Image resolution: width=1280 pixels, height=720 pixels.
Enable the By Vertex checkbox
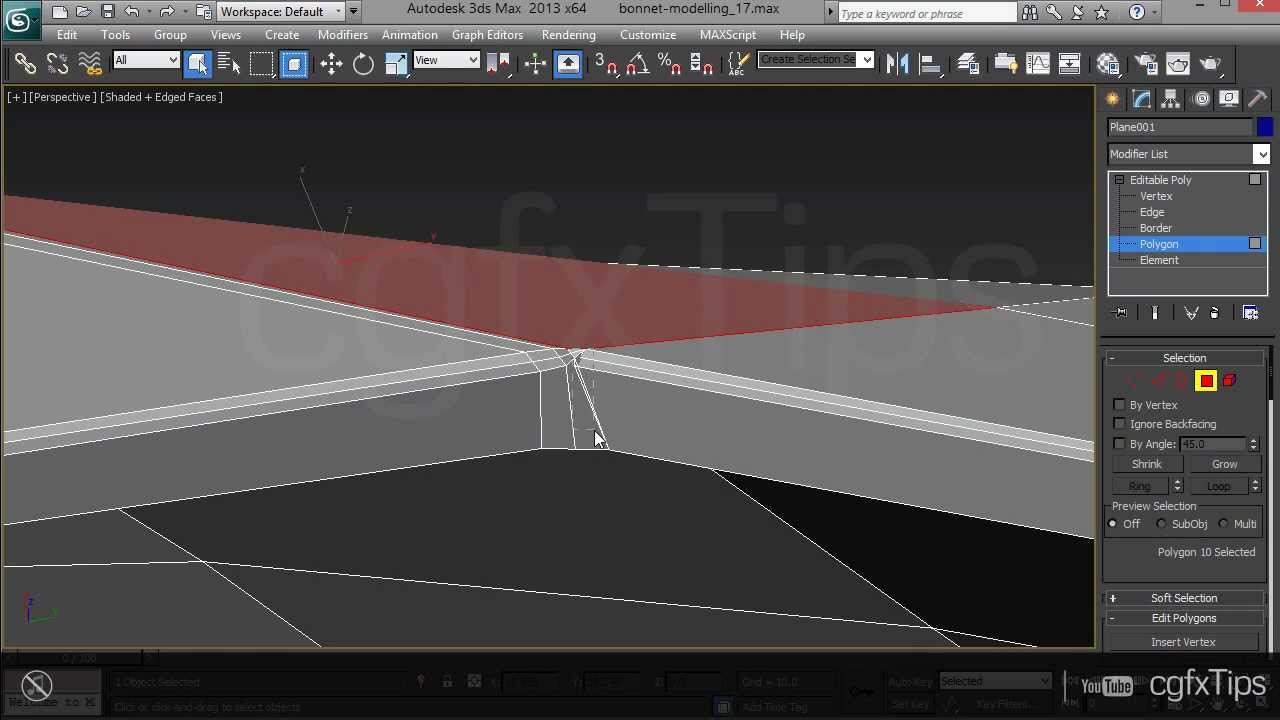[1119, 405]
